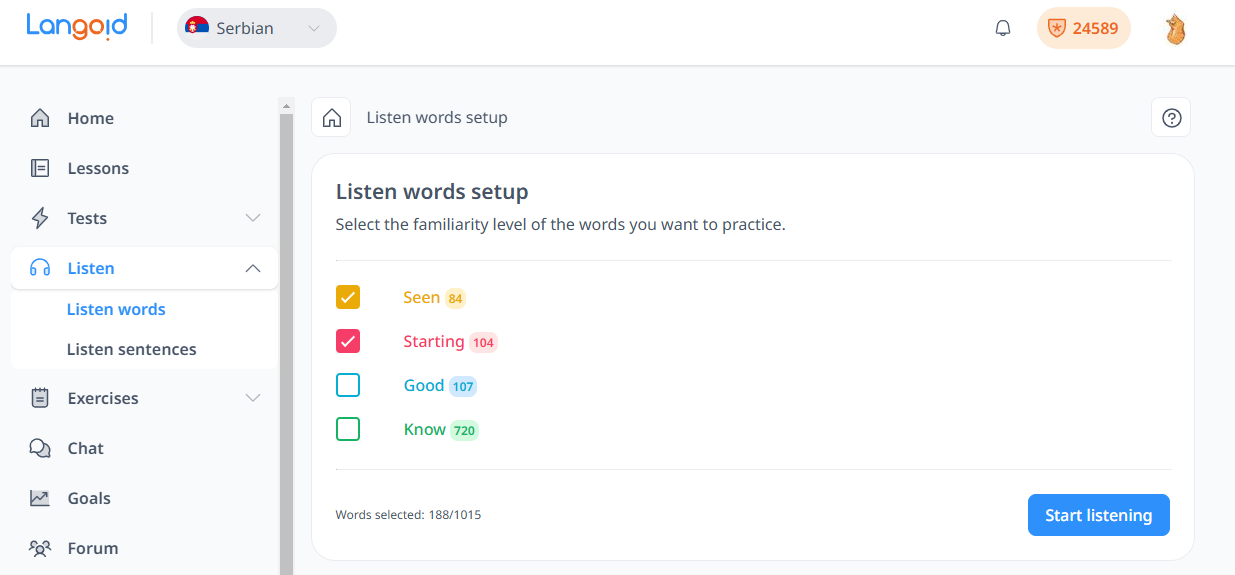1235x575 pixels.
Task: Click the Goals chart icon
Action: (40, 498)
